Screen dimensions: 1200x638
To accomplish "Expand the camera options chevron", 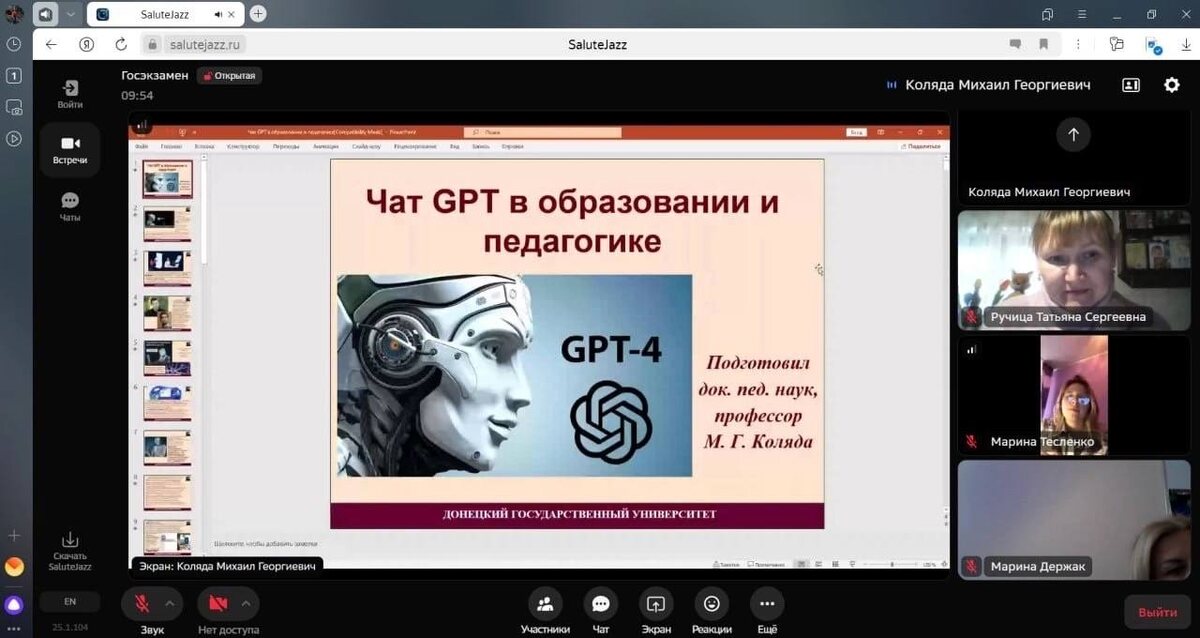I will (245, 603).
